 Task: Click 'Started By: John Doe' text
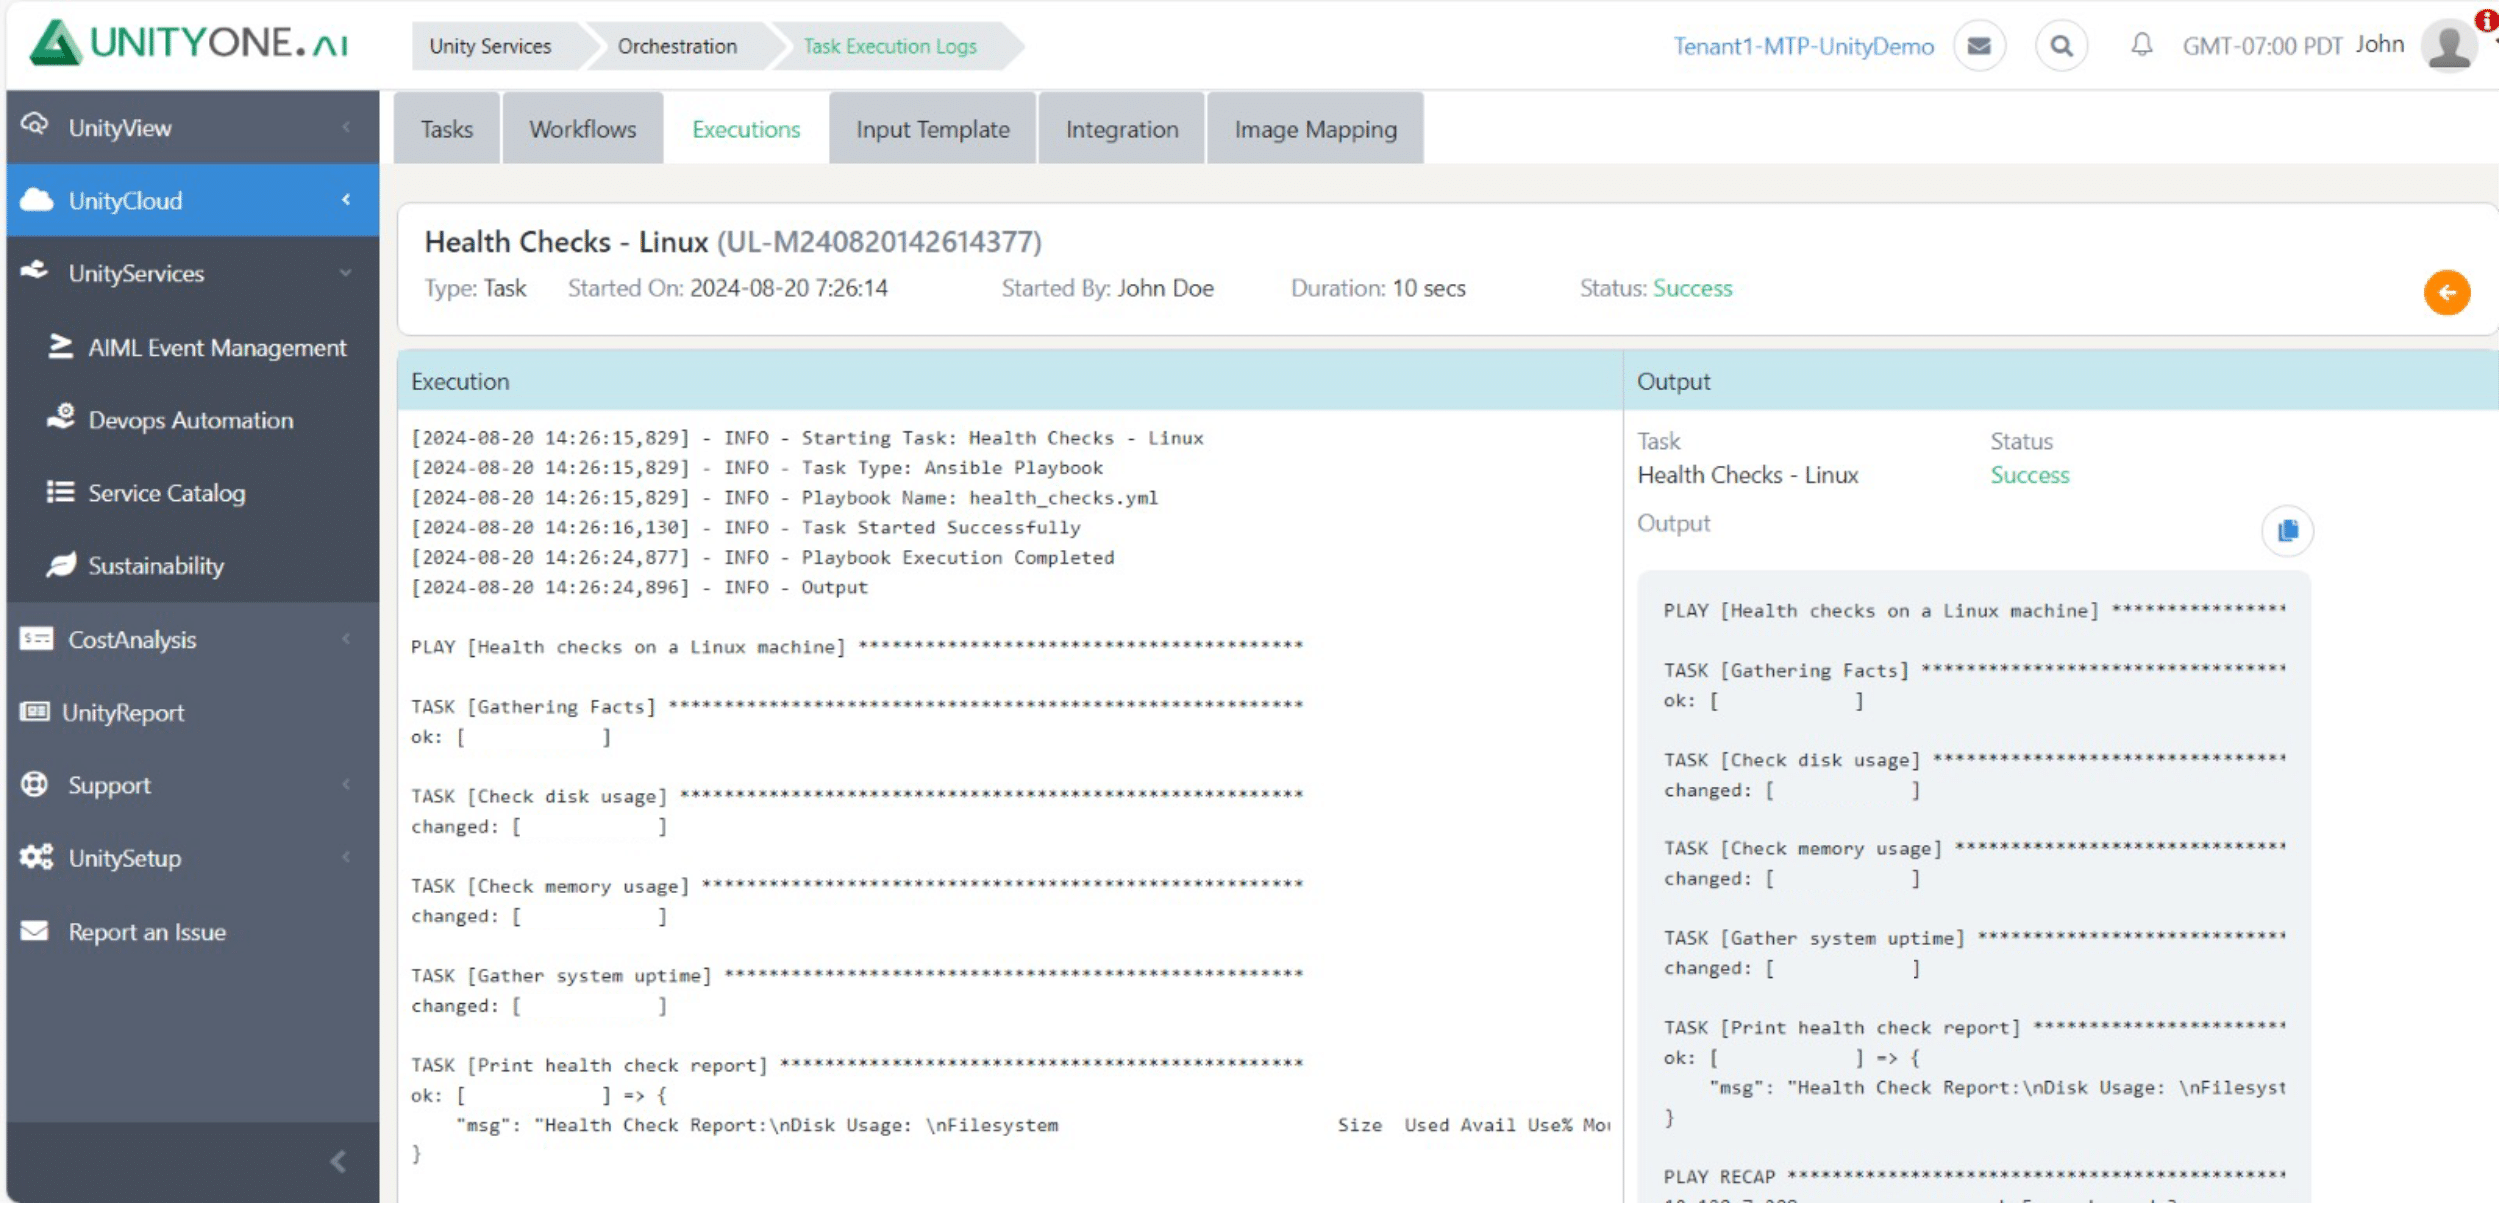(1107, 288)
